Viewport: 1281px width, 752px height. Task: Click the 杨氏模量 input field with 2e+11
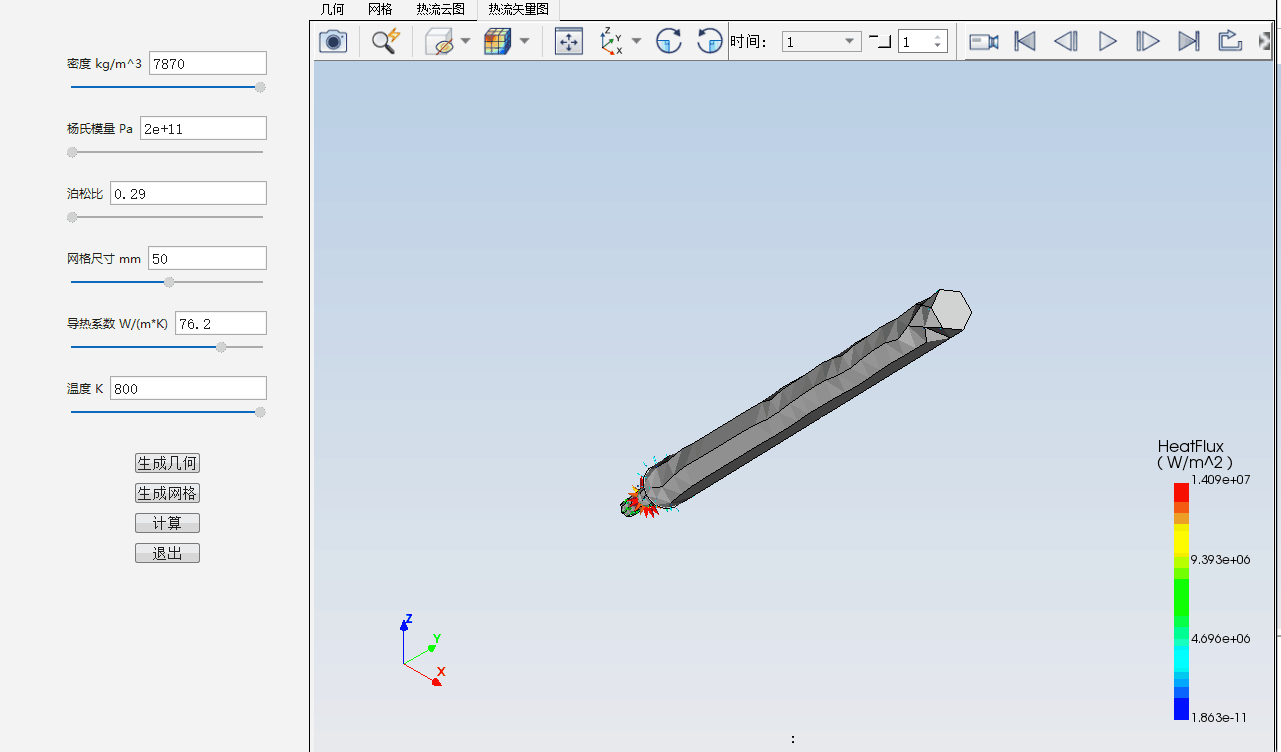tap(204, 128)
